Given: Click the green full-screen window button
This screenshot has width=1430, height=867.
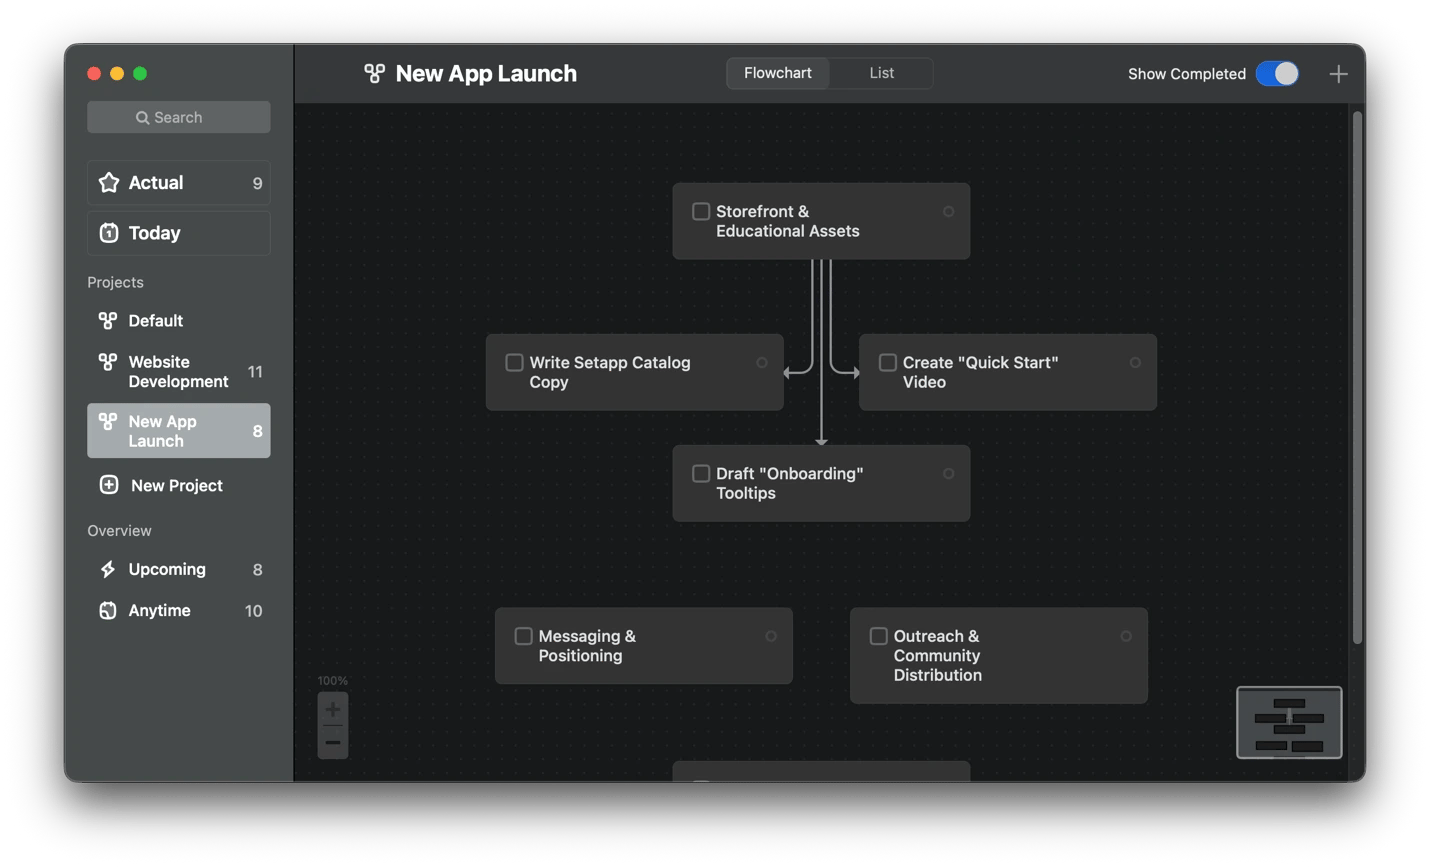Looking at the screenshot, I should point(140,73).
